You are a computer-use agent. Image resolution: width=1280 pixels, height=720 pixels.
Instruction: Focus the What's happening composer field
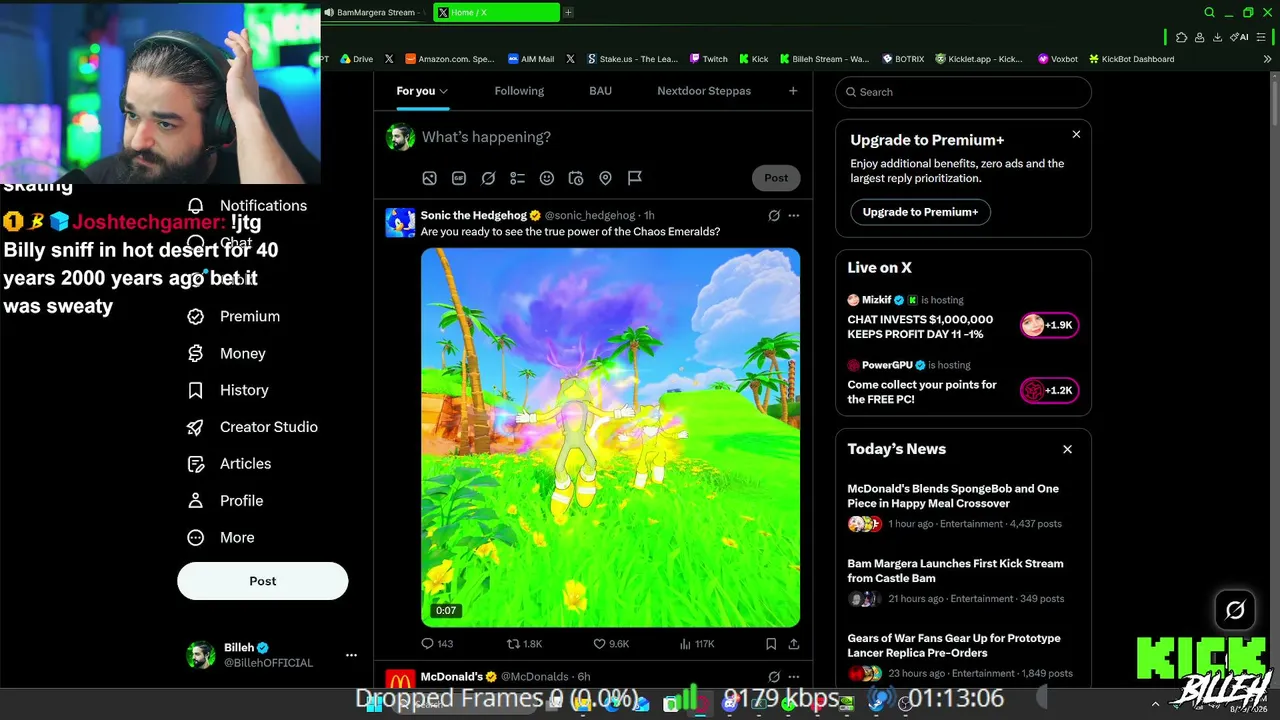click(609, 137)
